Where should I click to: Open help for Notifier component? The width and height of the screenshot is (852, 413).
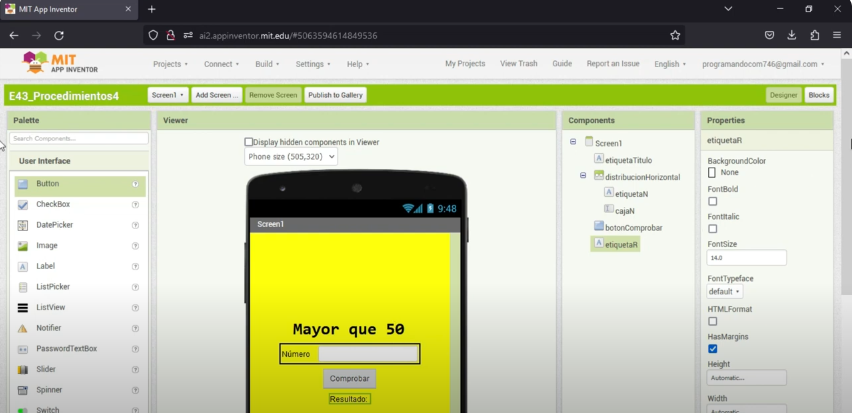(x=135, y=328)
